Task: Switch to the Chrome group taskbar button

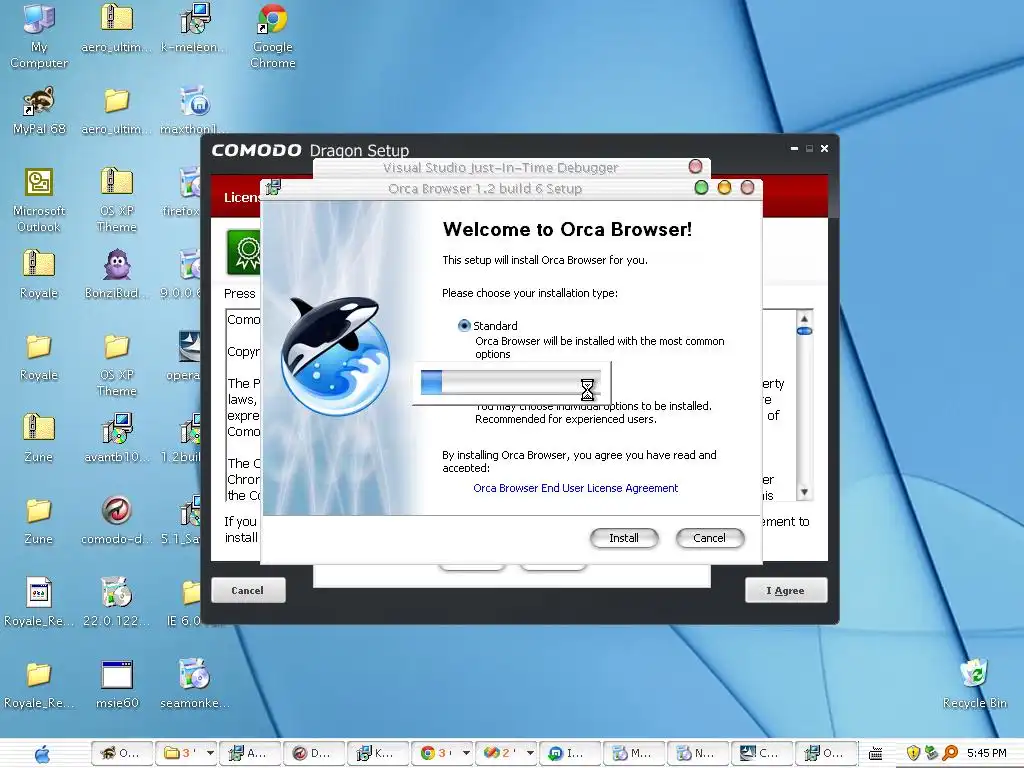Action: (x=436, y=753)
